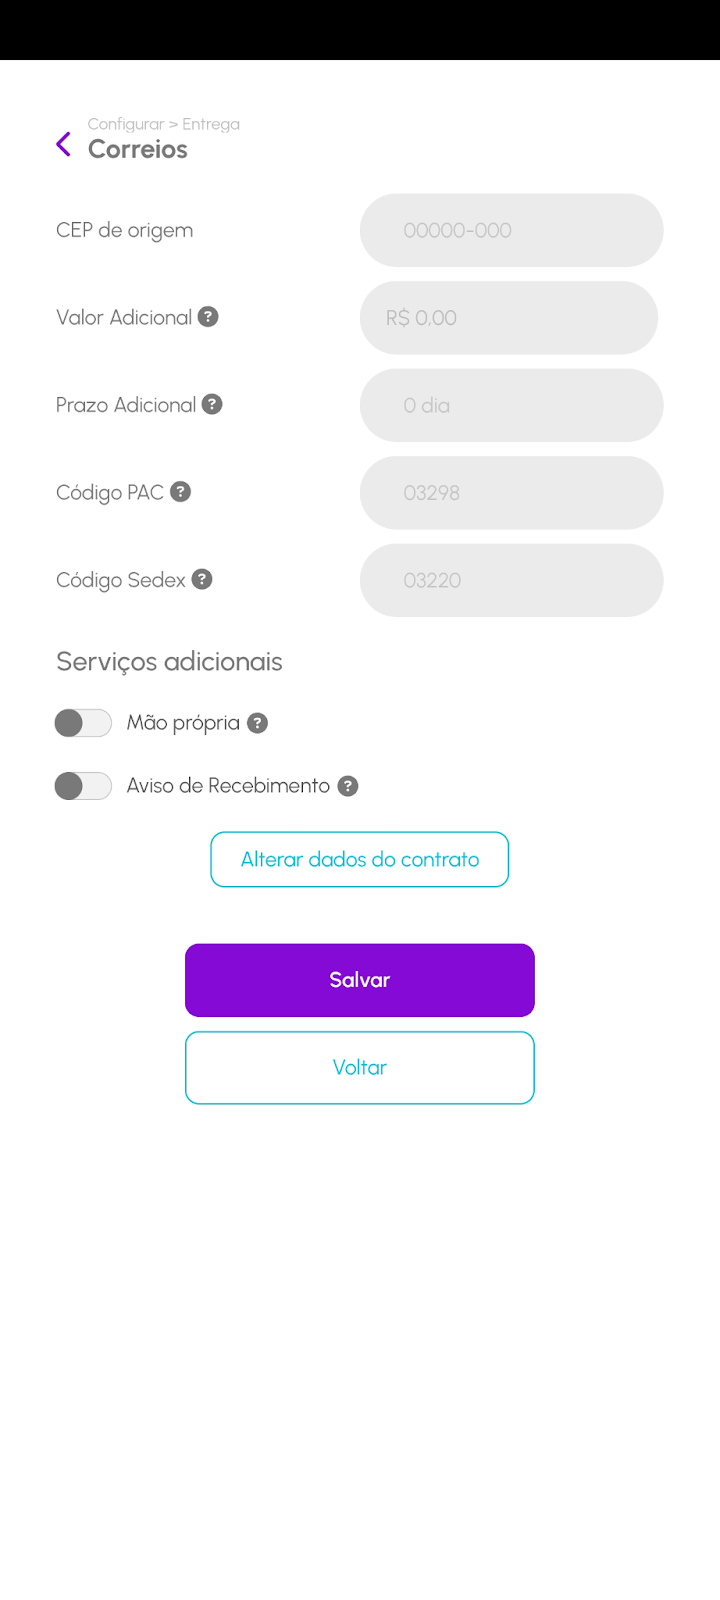Tap help icon beside Mão própria
This screenshot has height=1600, width=720.
(257, 723)
